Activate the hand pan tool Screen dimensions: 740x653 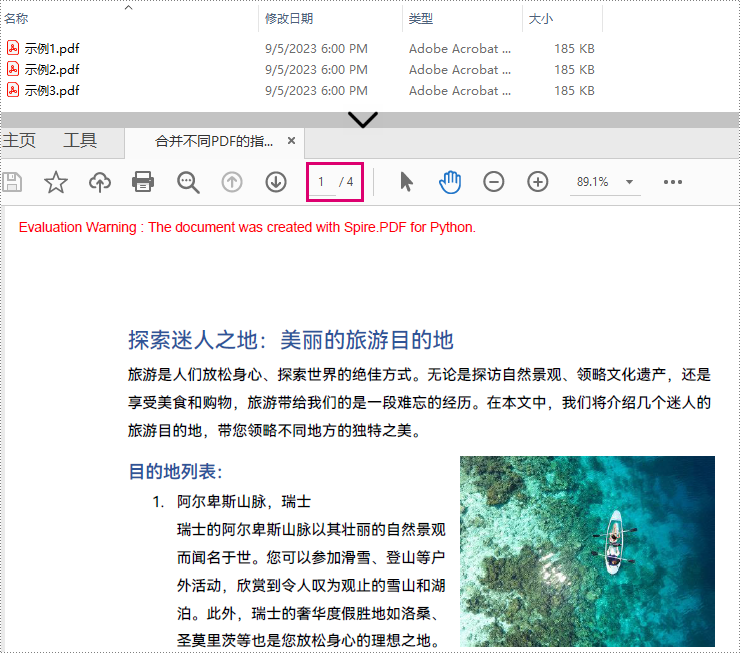tap(450, 182)
